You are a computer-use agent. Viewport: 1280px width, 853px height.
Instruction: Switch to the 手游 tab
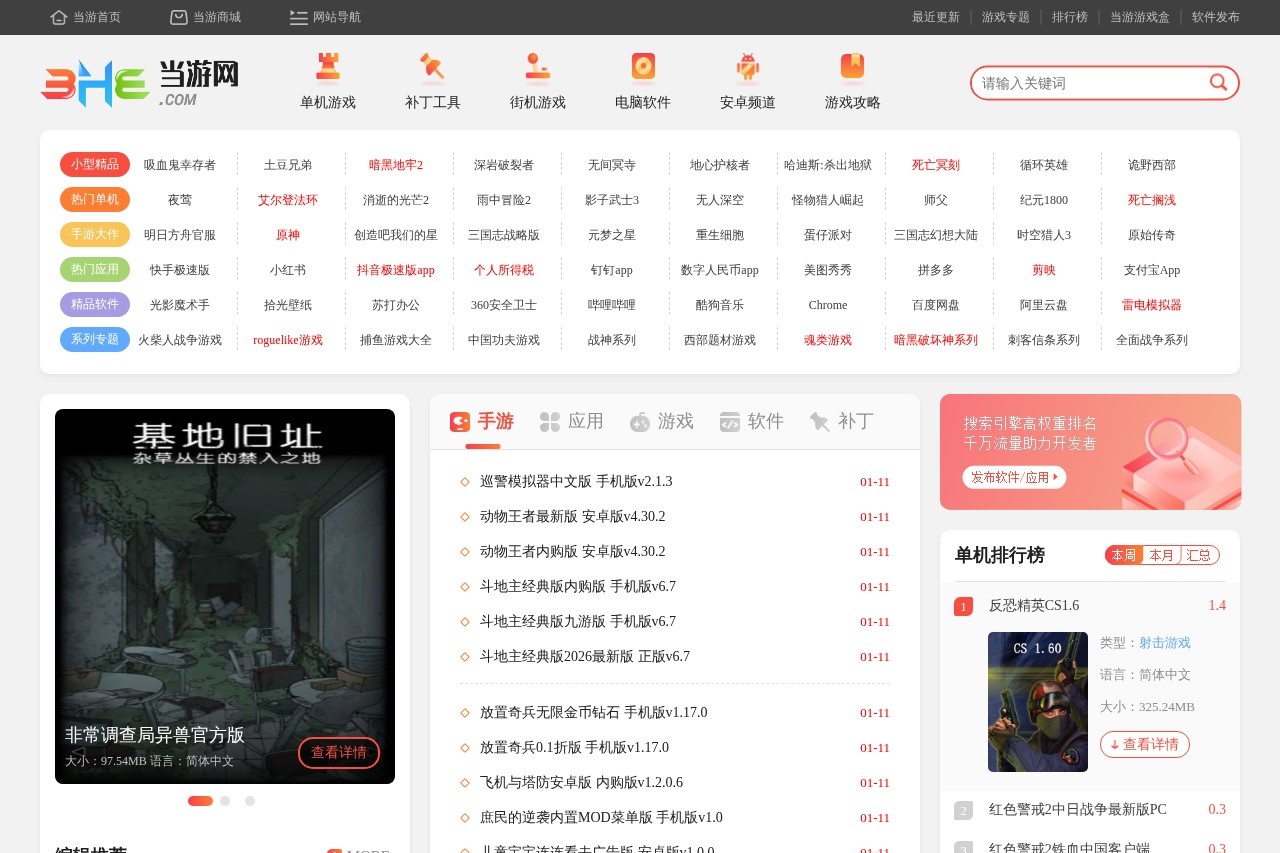coord(482,422)
